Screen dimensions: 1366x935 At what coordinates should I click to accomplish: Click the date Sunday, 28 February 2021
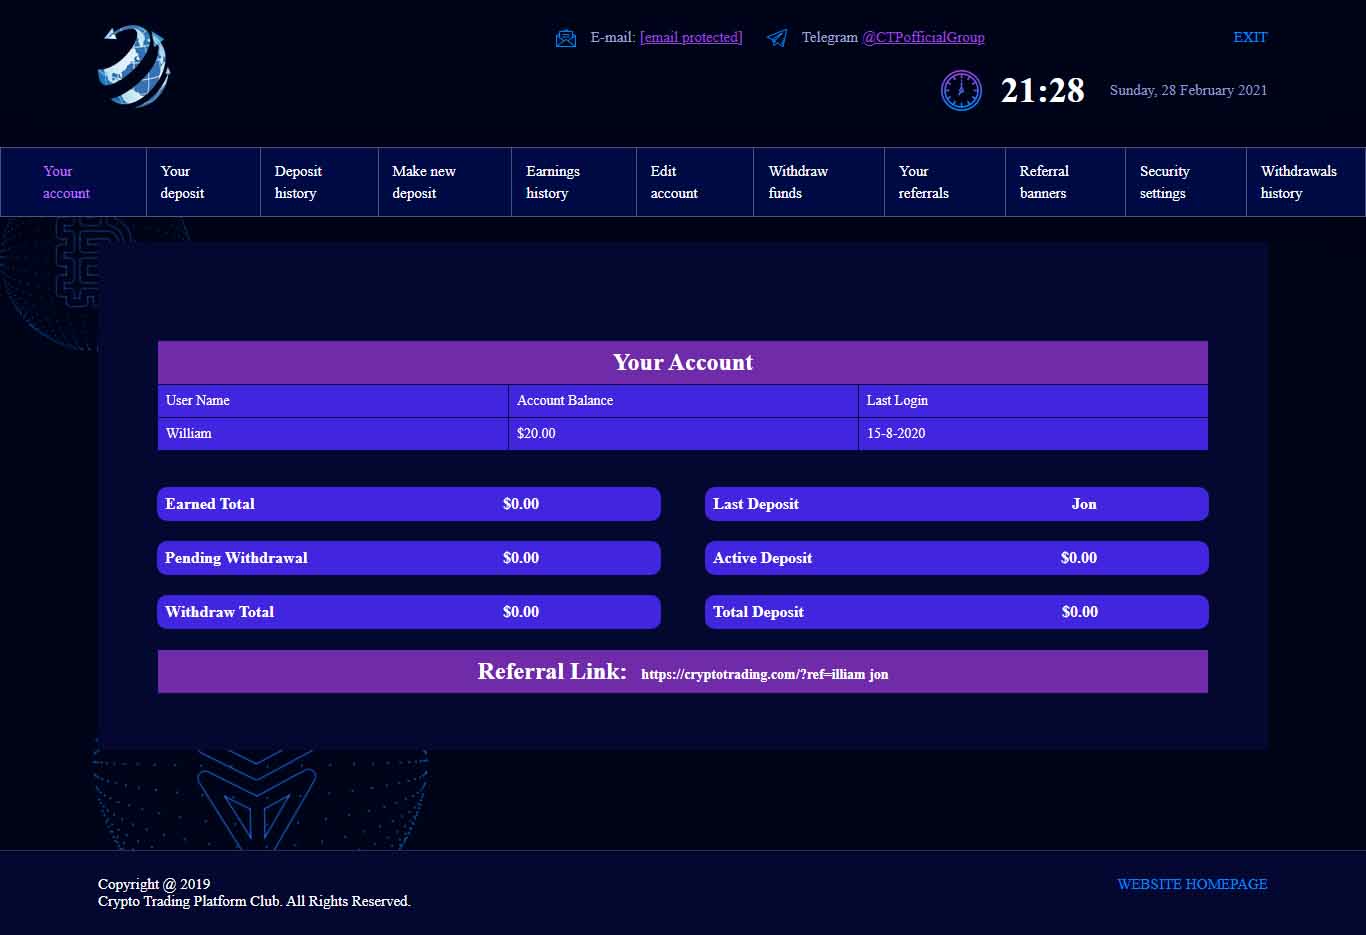(x=1188, y=90)
